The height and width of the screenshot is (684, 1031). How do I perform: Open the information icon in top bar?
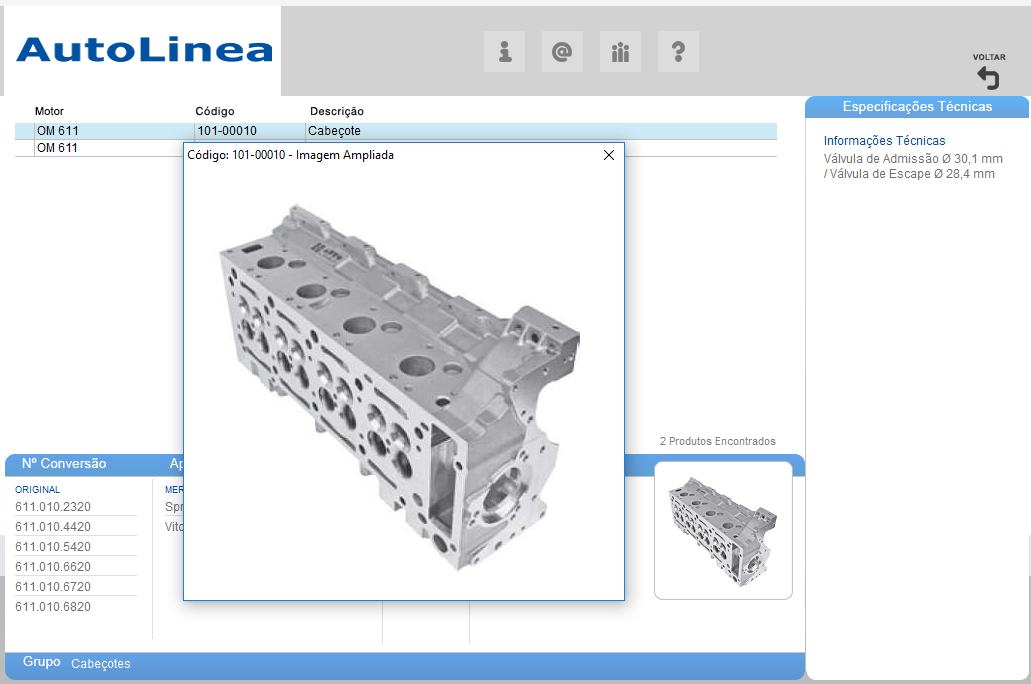tap(504, 51)
